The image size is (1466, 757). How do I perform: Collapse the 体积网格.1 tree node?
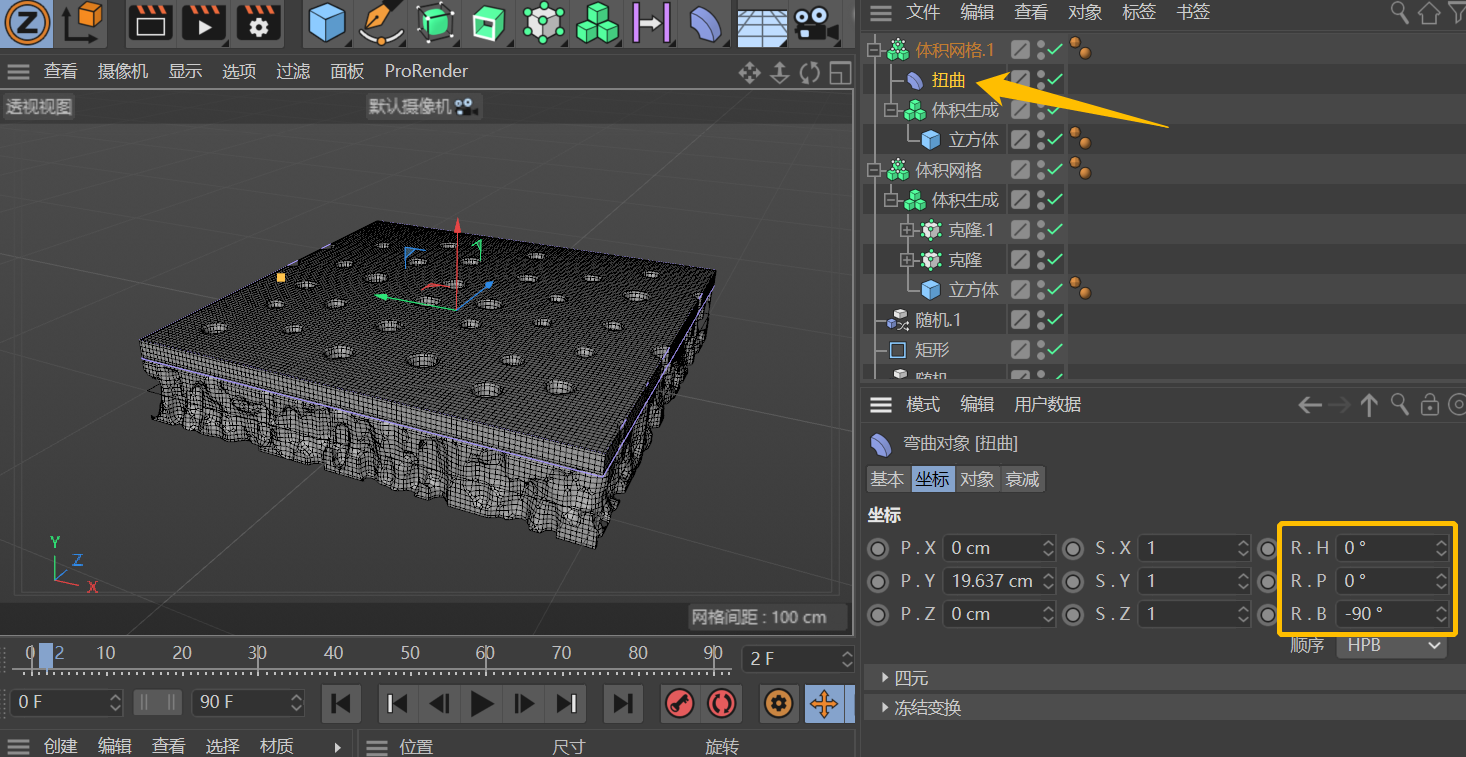[873, 50]
